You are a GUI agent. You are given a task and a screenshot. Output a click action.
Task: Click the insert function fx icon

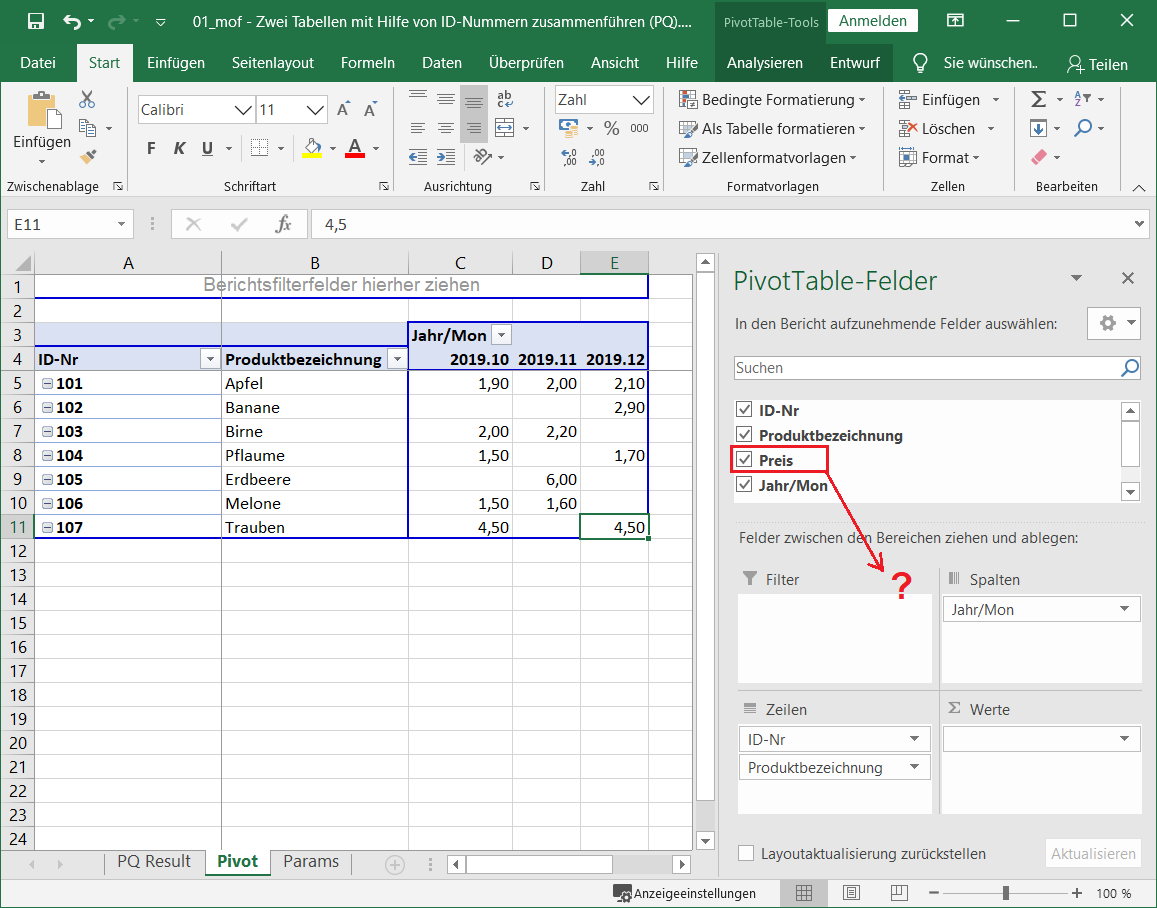pyautogui.click(x=283, y=224)
